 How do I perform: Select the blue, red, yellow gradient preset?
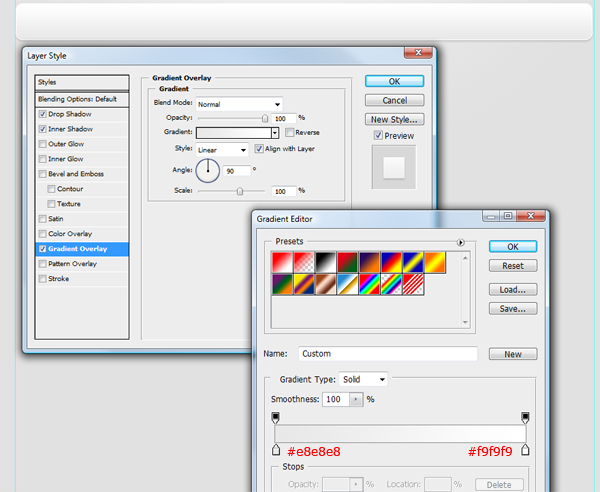tap(391, 262)
